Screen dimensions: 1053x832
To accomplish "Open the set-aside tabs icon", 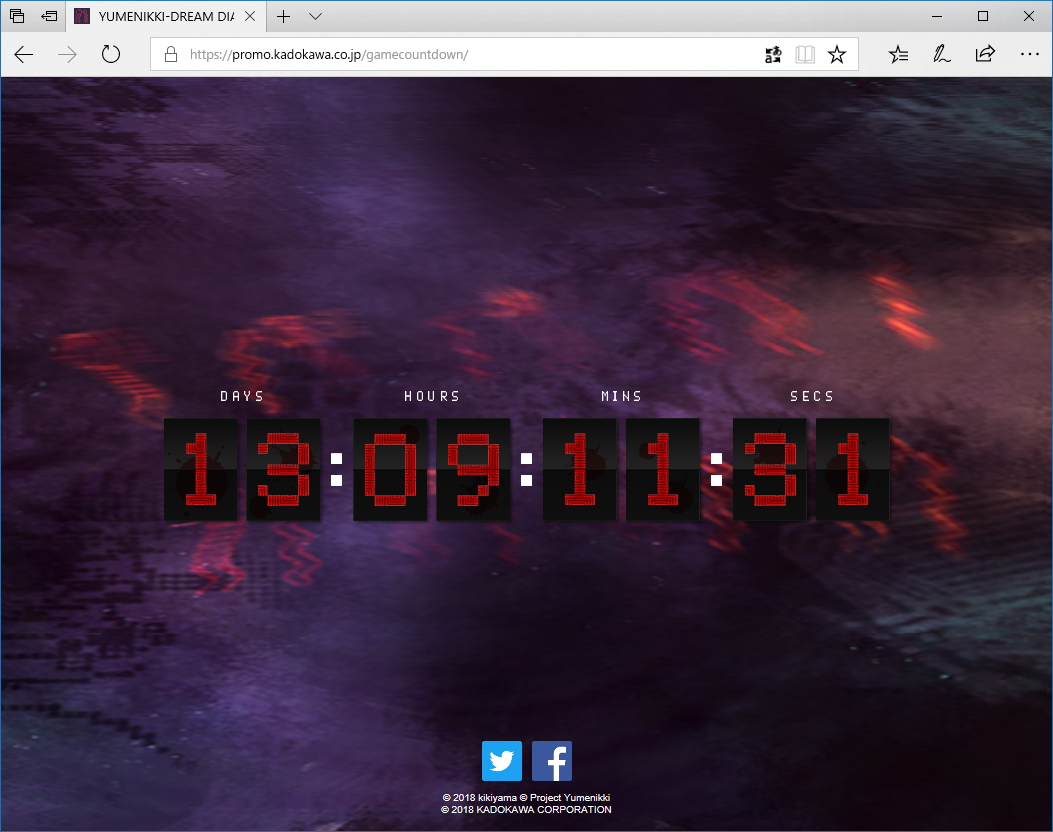I will pyautogui.click(x=17, y=16).
